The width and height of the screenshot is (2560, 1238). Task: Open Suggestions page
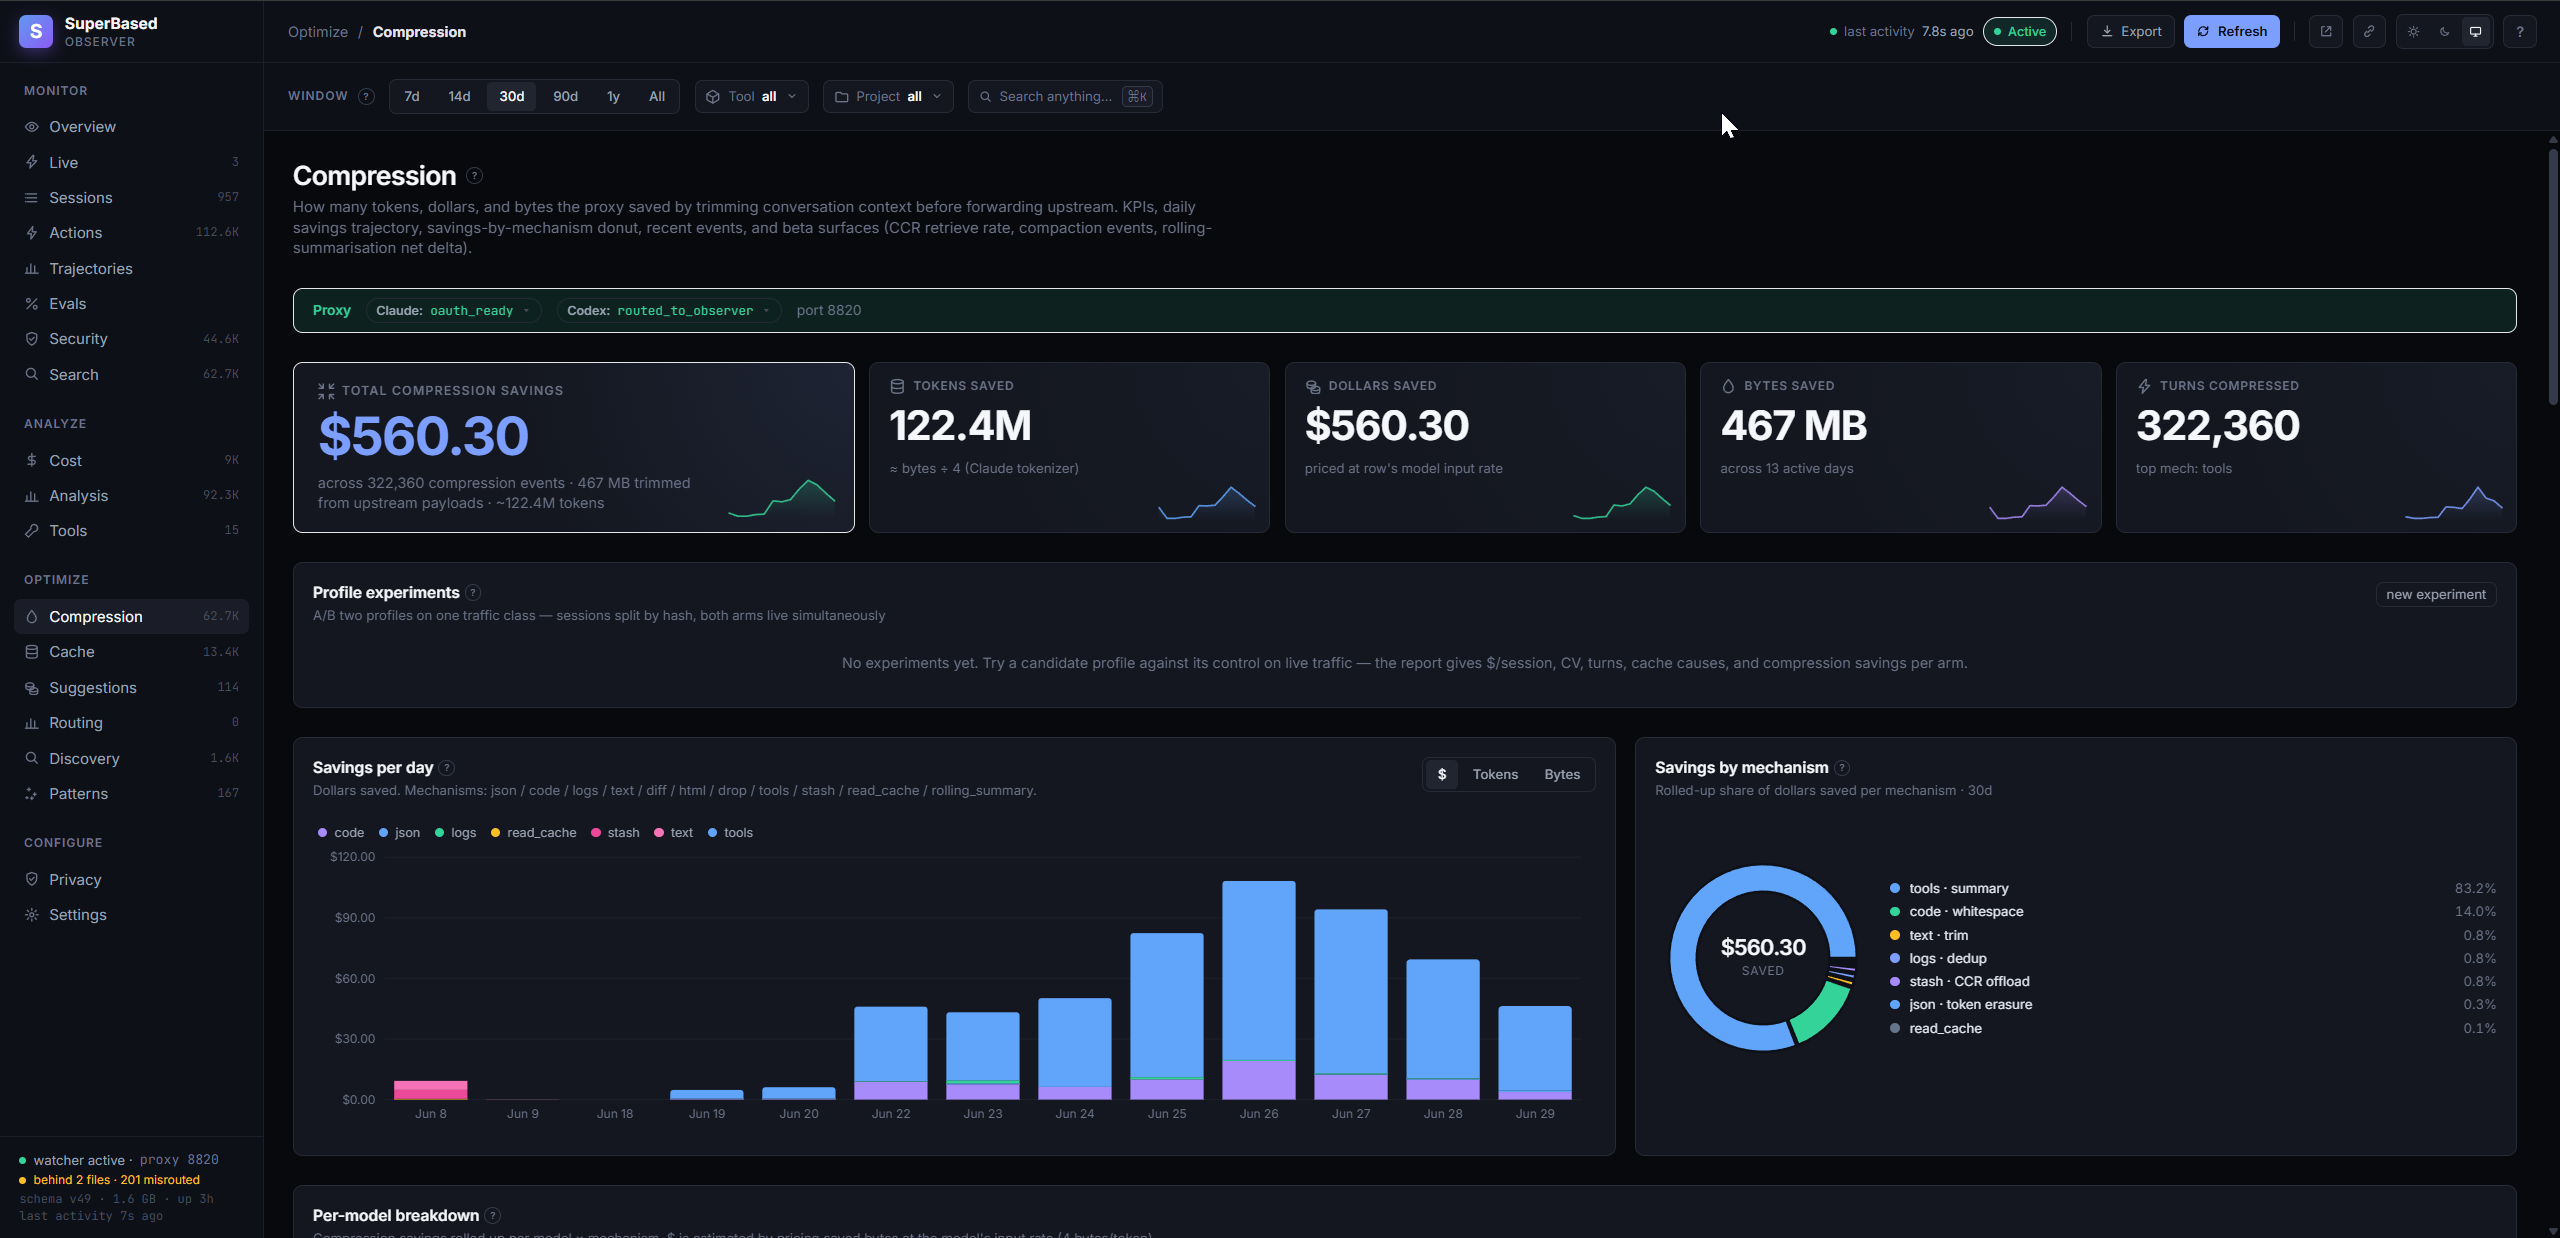point(131,688)
